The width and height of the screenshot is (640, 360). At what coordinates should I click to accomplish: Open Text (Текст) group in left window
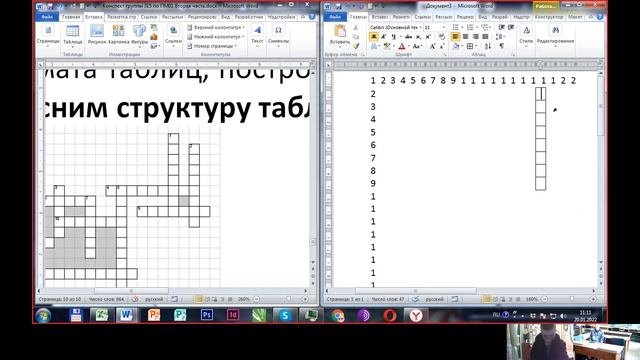click(257, 35)
